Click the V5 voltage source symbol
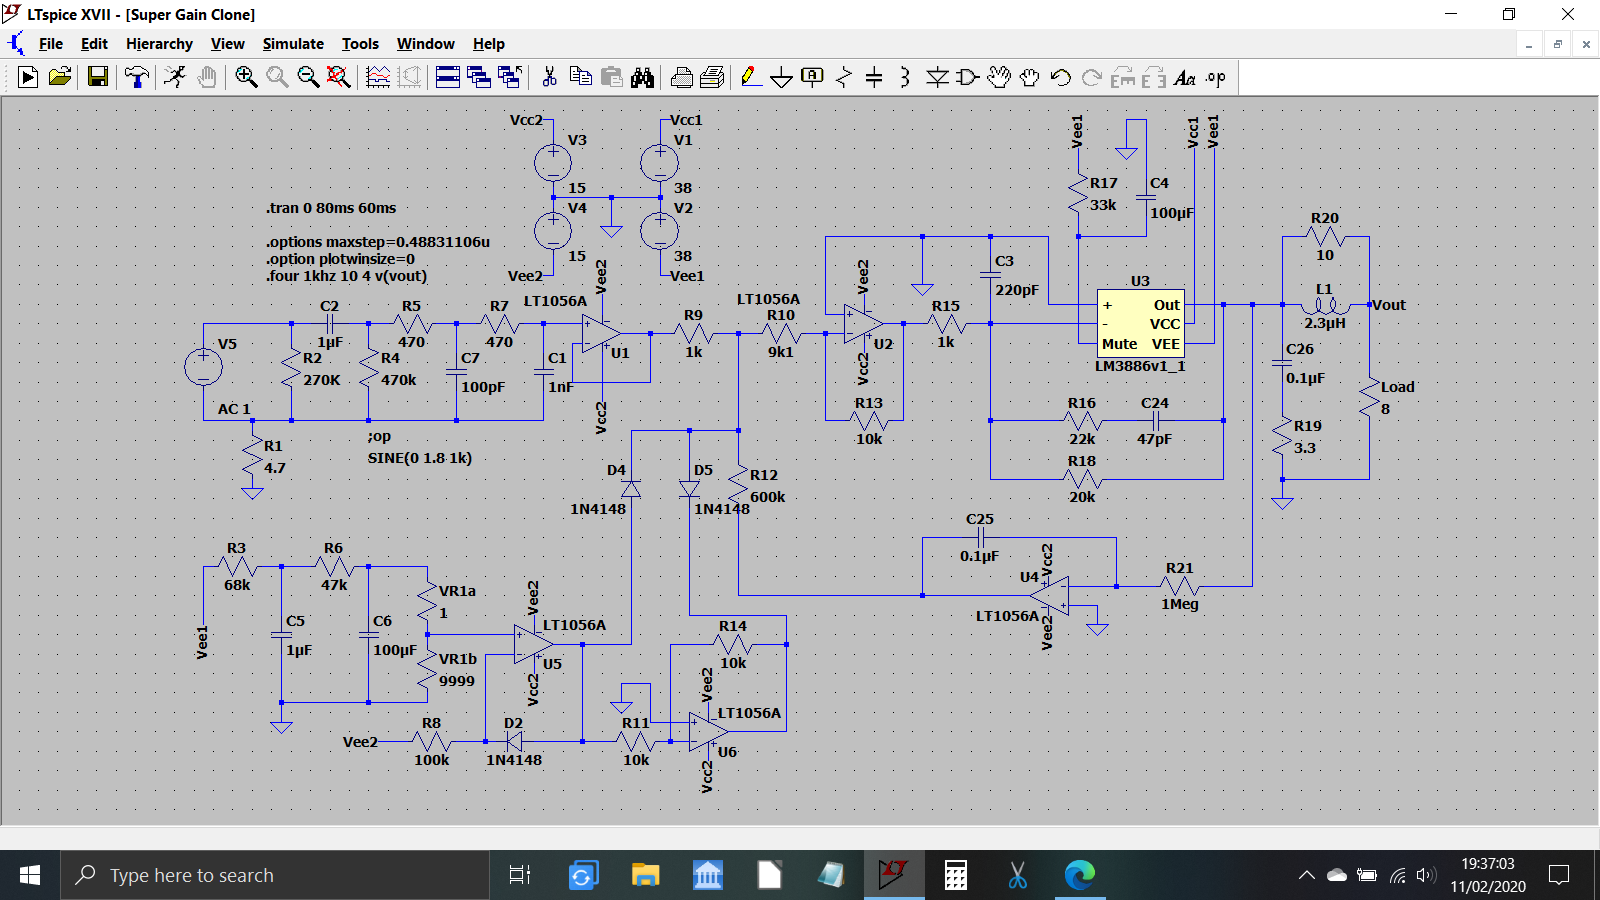 click(x=203, y=366)
